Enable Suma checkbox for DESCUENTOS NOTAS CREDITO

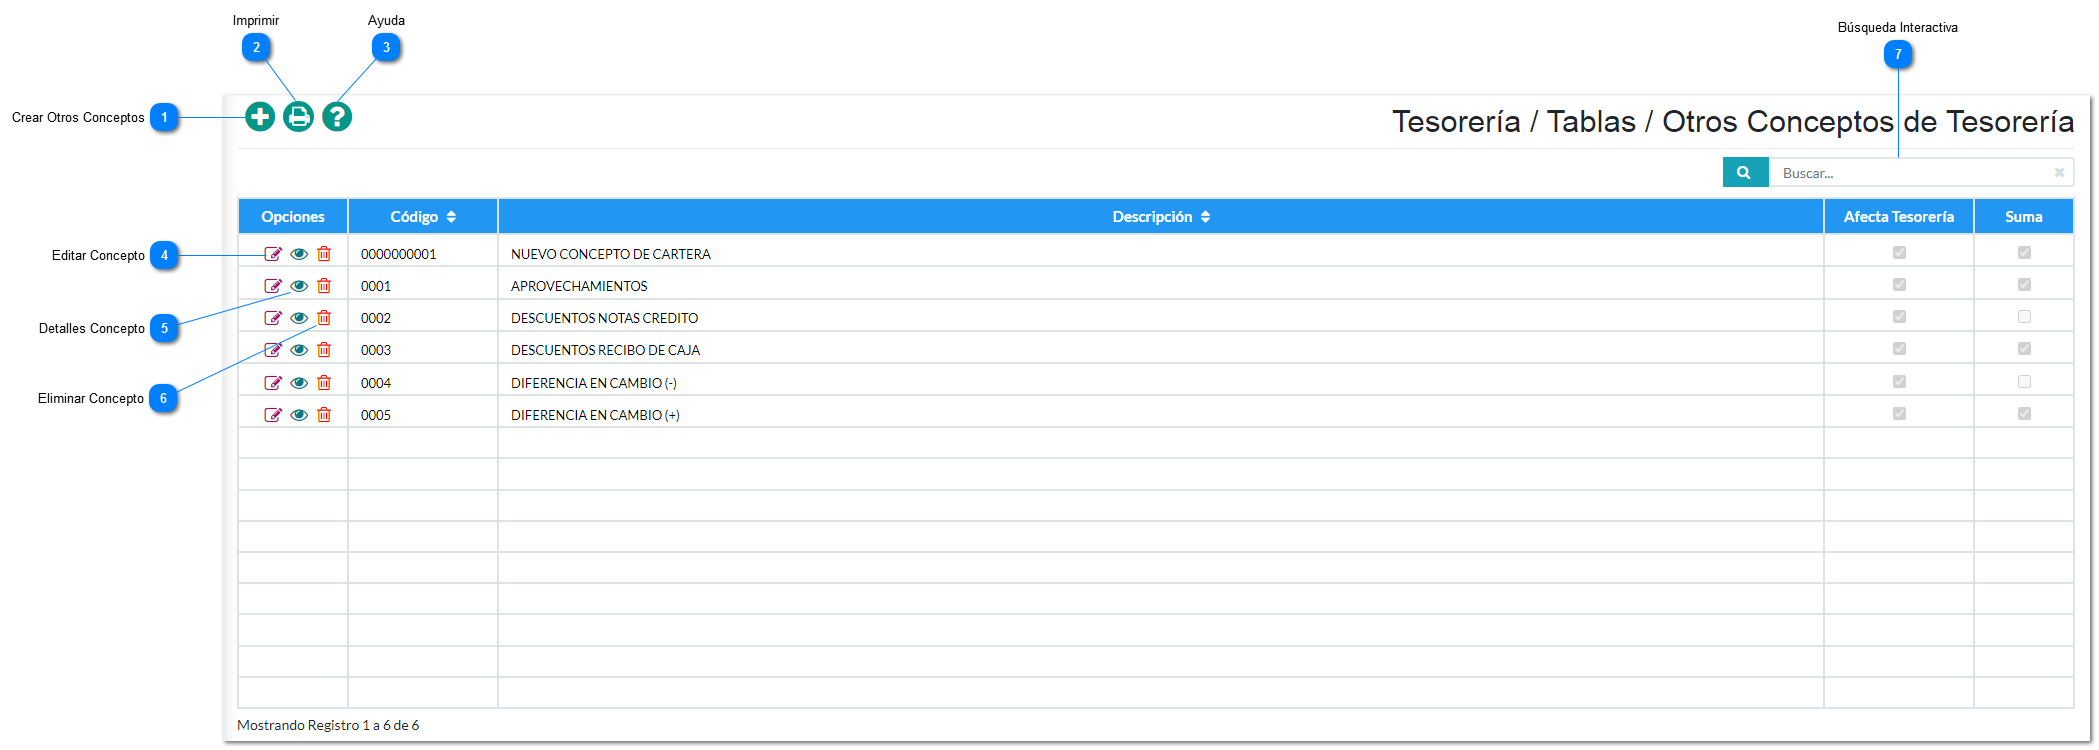click(x=2024, y=317)
